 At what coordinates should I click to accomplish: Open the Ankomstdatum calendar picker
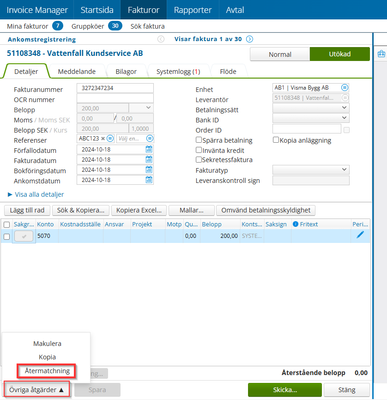click(x=149, y=180)
